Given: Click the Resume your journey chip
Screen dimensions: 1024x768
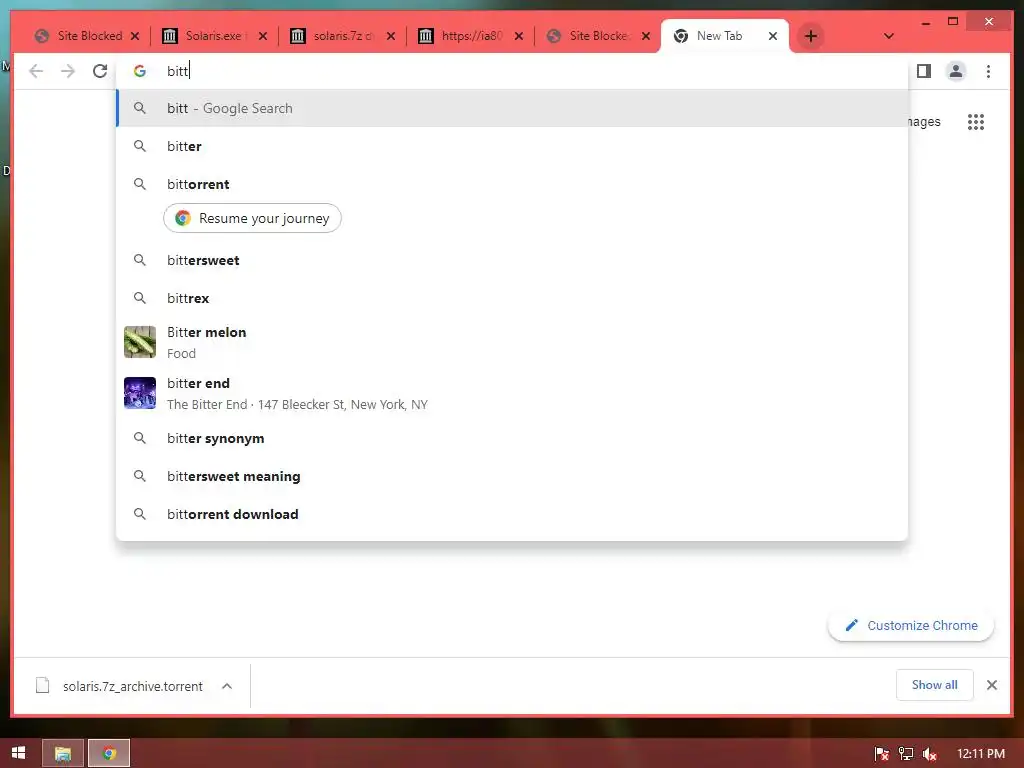Looking at the screenshot, I should click(252, 218).
